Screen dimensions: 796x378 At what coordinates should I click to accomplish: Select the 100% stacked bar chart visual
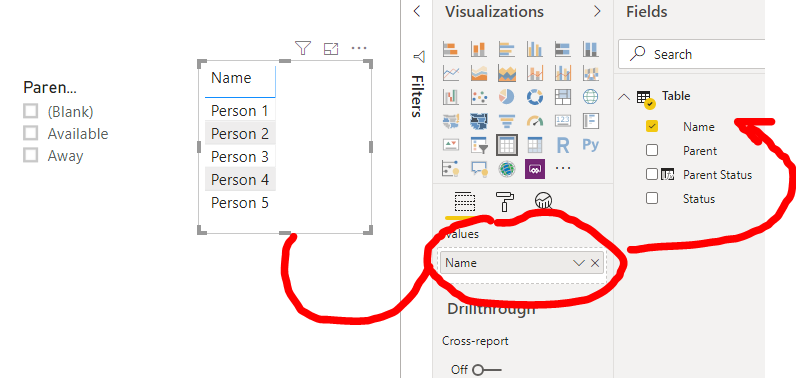562,49
